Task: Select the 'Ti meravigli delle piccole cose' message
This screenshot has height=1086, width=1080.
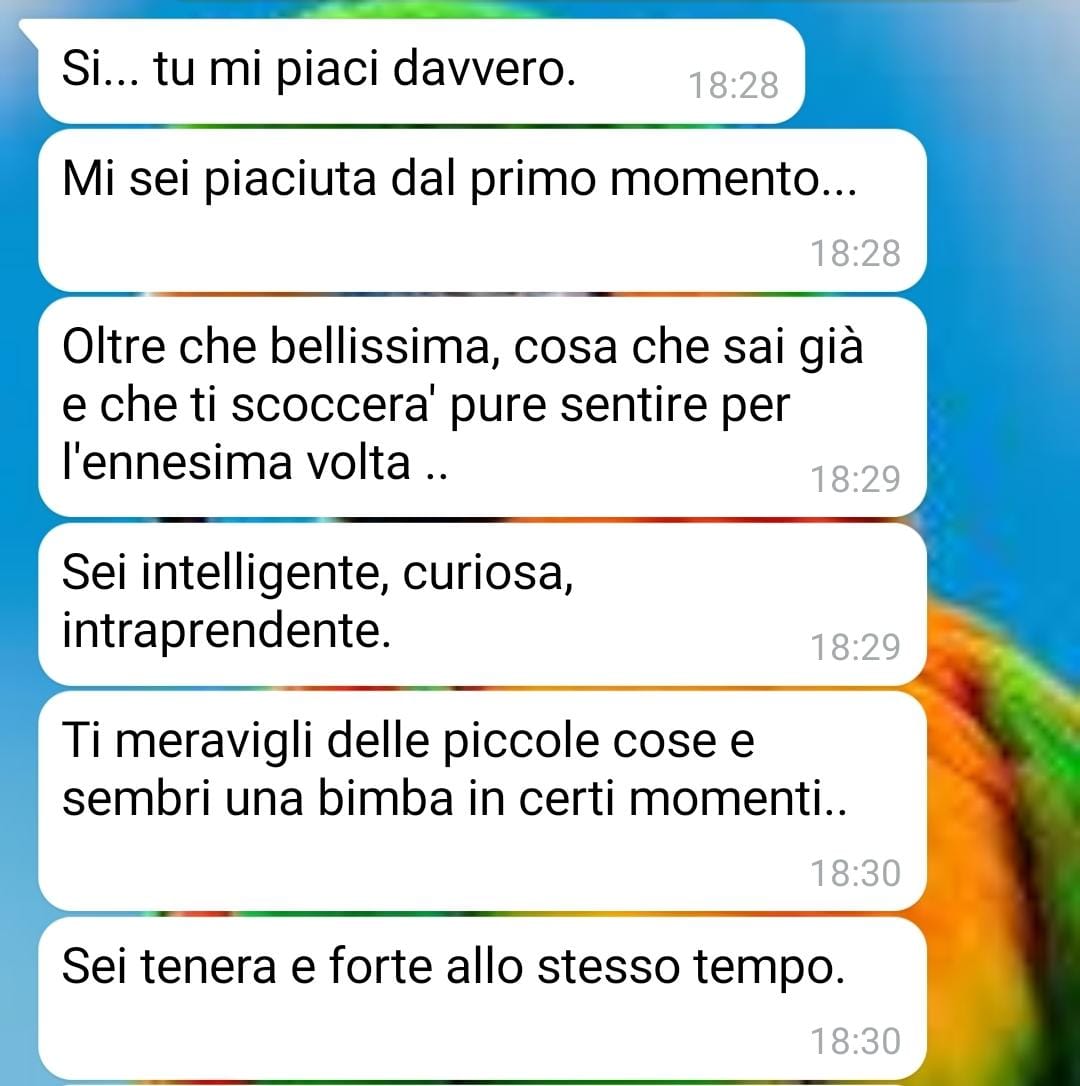Action: click(x=482, y=801)
